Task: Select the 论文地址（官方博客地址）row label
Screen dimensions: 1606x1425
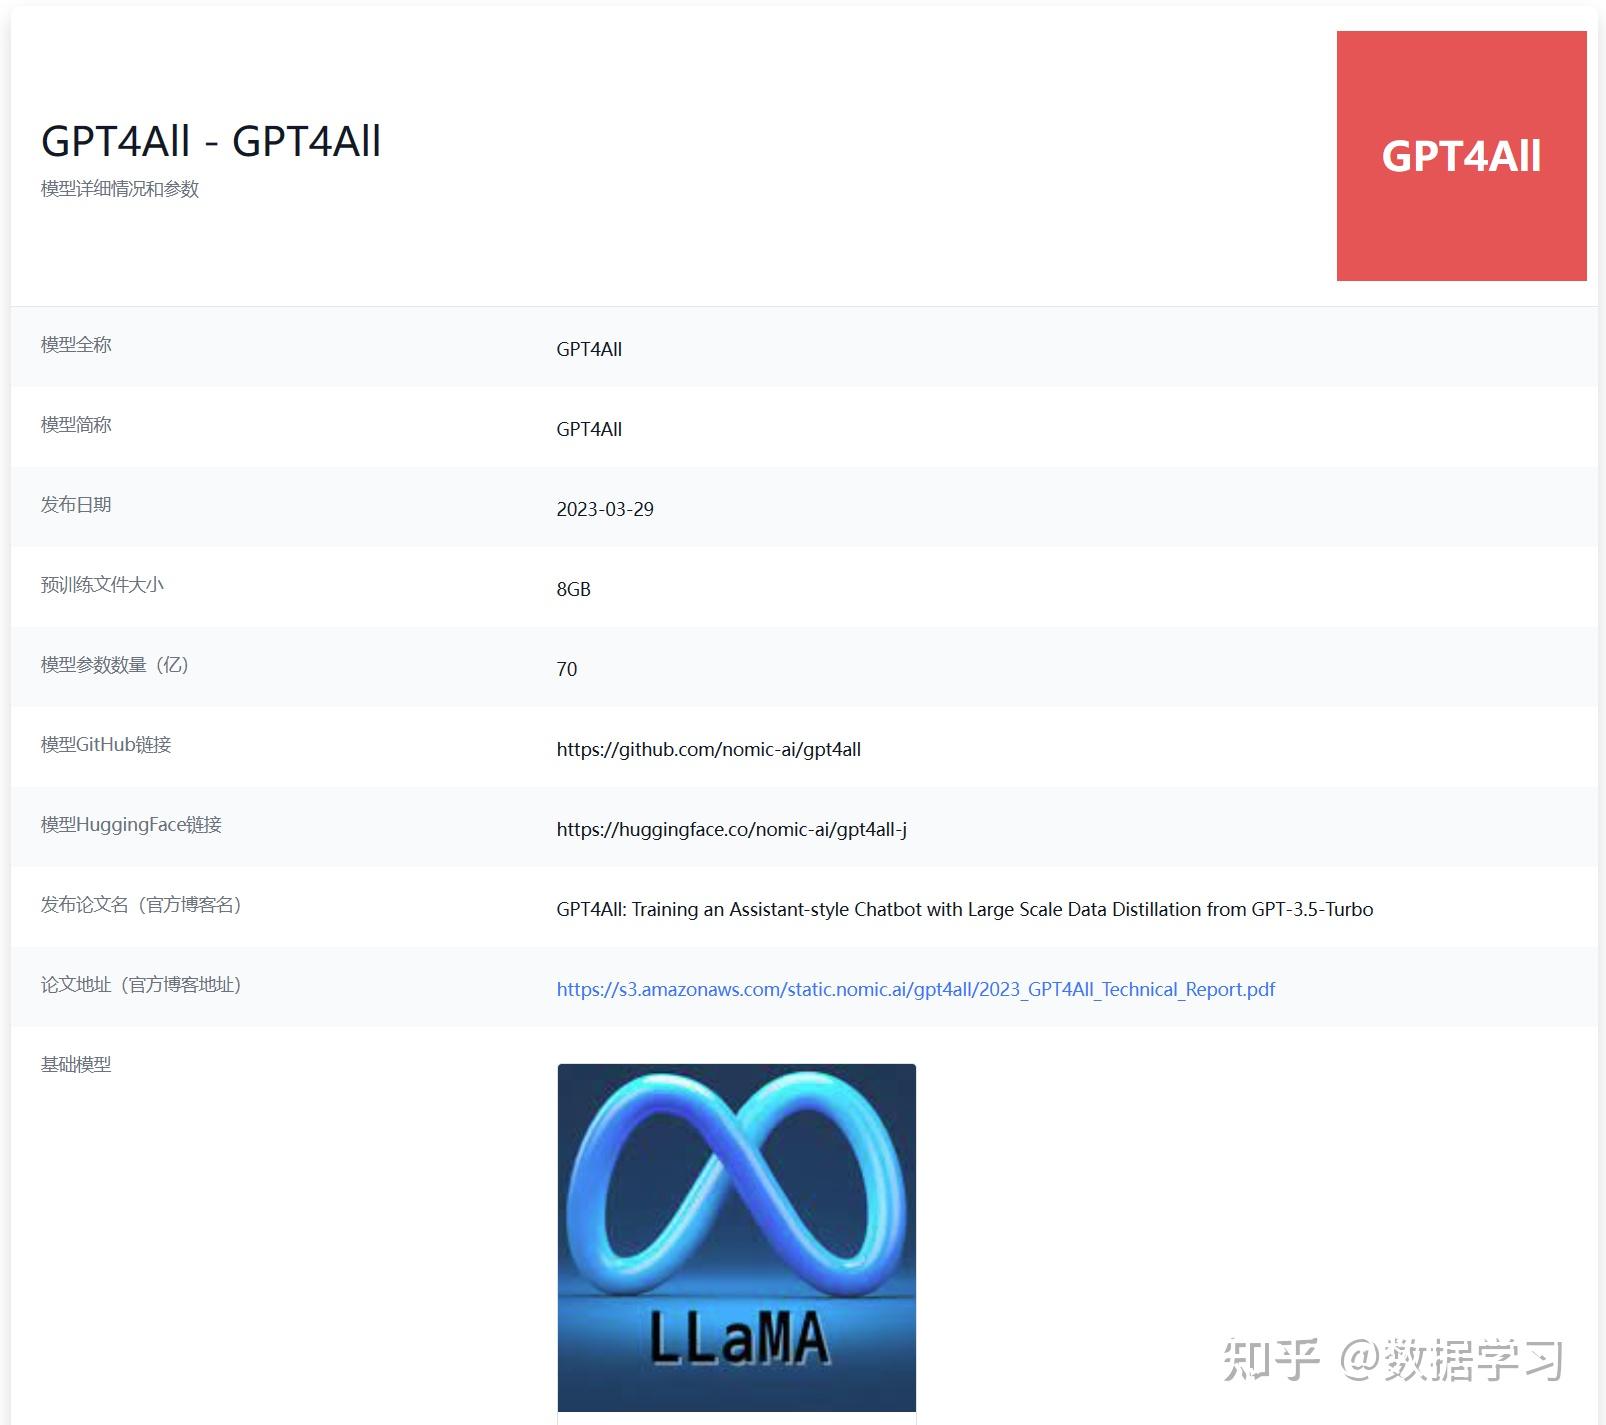Action: (140, 985)
